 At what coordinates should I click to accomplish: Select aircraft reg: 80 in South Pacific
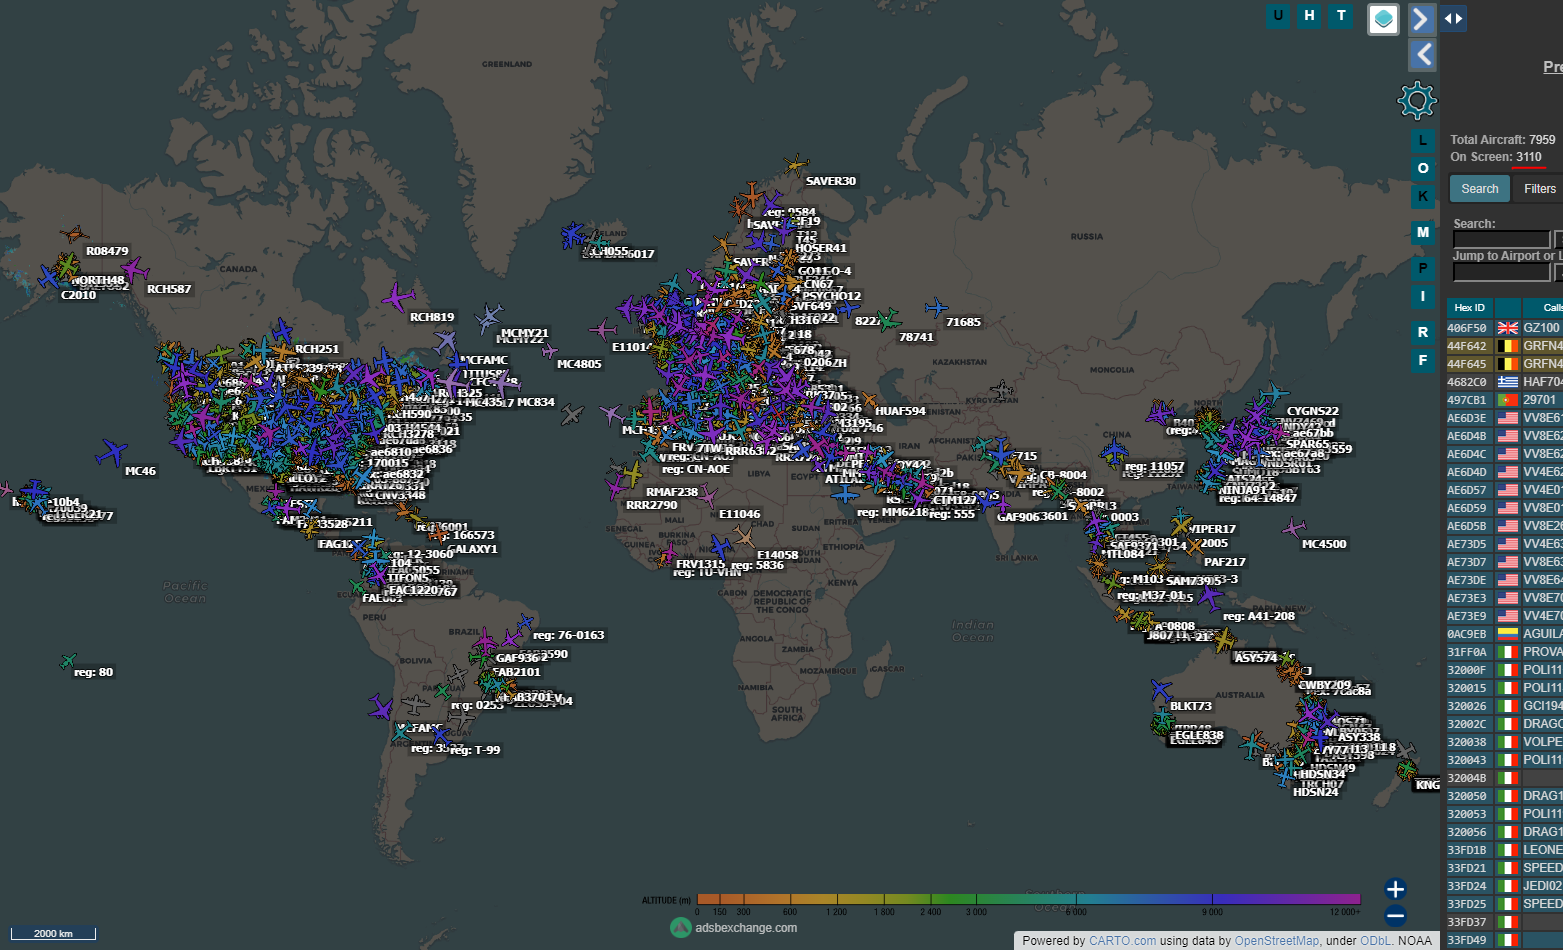pyautogui.click(x=68, y=661)
